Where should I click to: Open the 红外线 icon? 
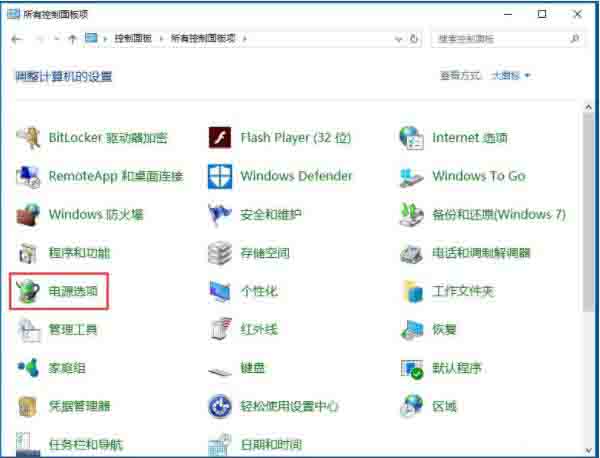pyautogui.click(x=220, y=329)
